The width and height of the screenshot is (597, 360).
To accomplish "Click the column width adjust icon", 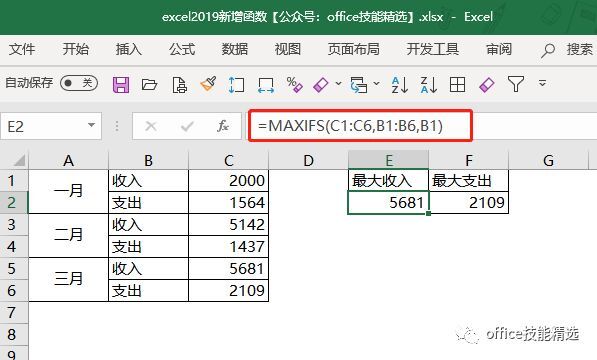I will tap(266, 85).
